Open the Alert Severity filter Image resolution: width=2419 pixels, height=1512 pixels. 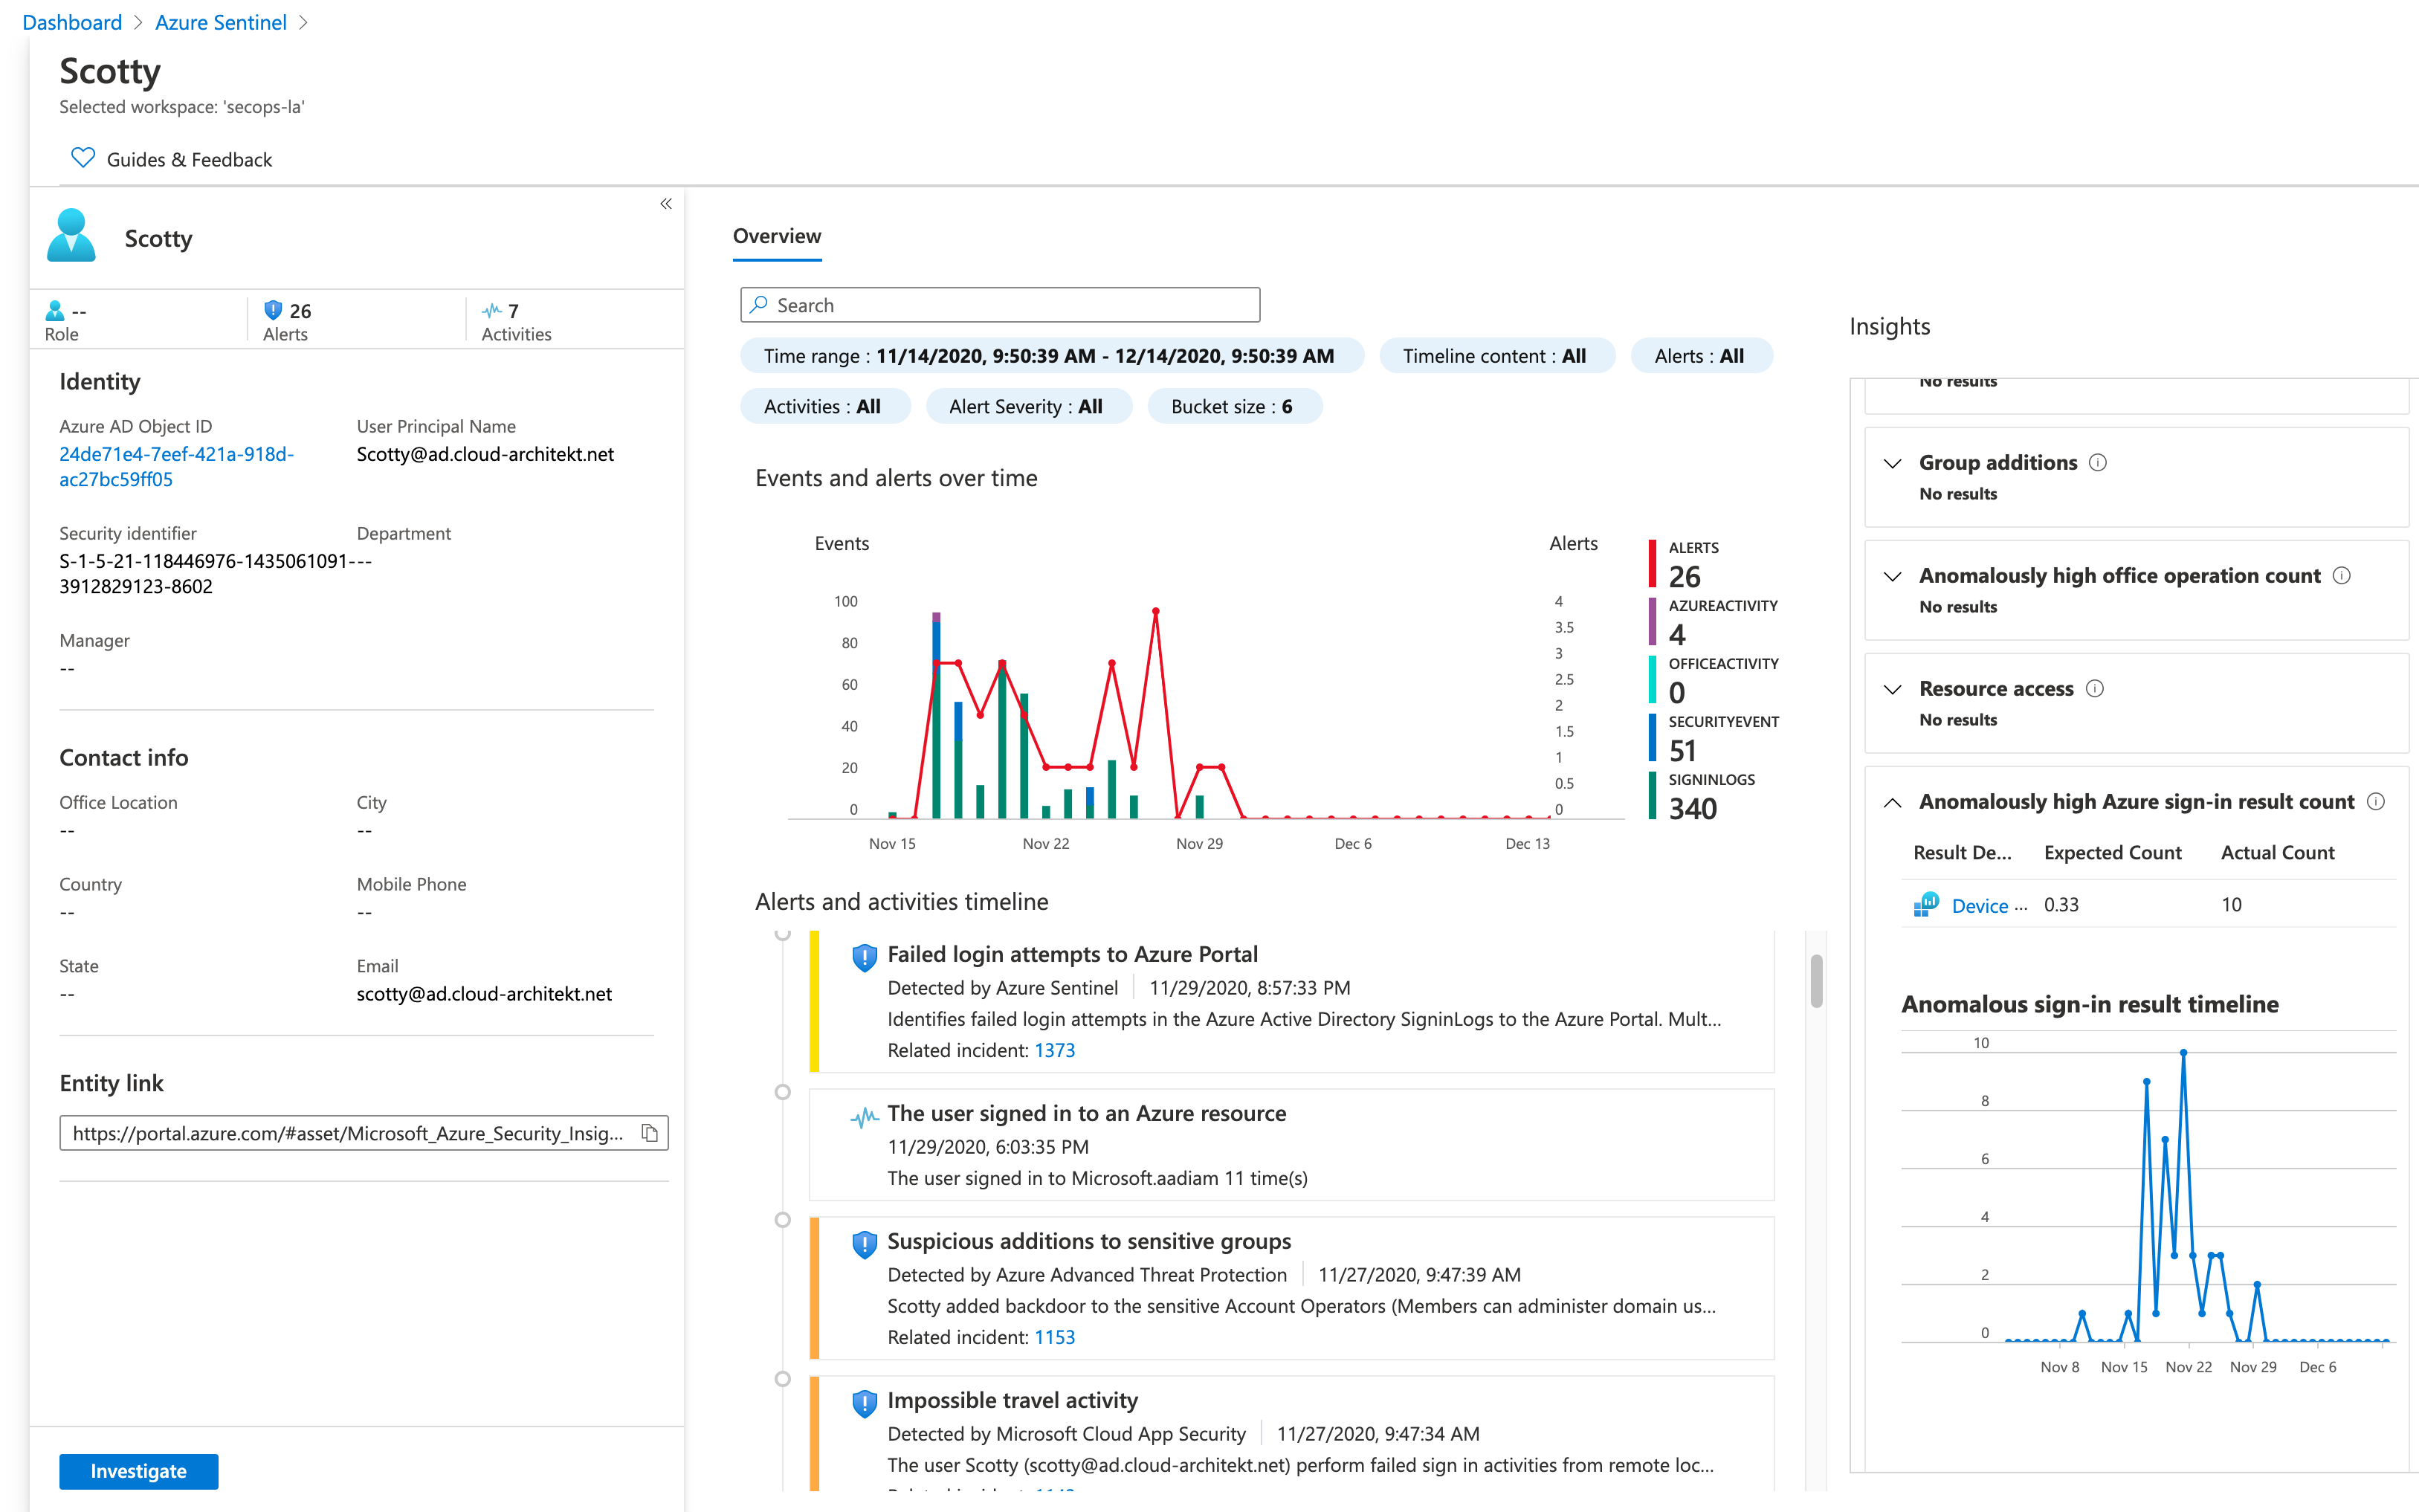[x=1028, y=407]
